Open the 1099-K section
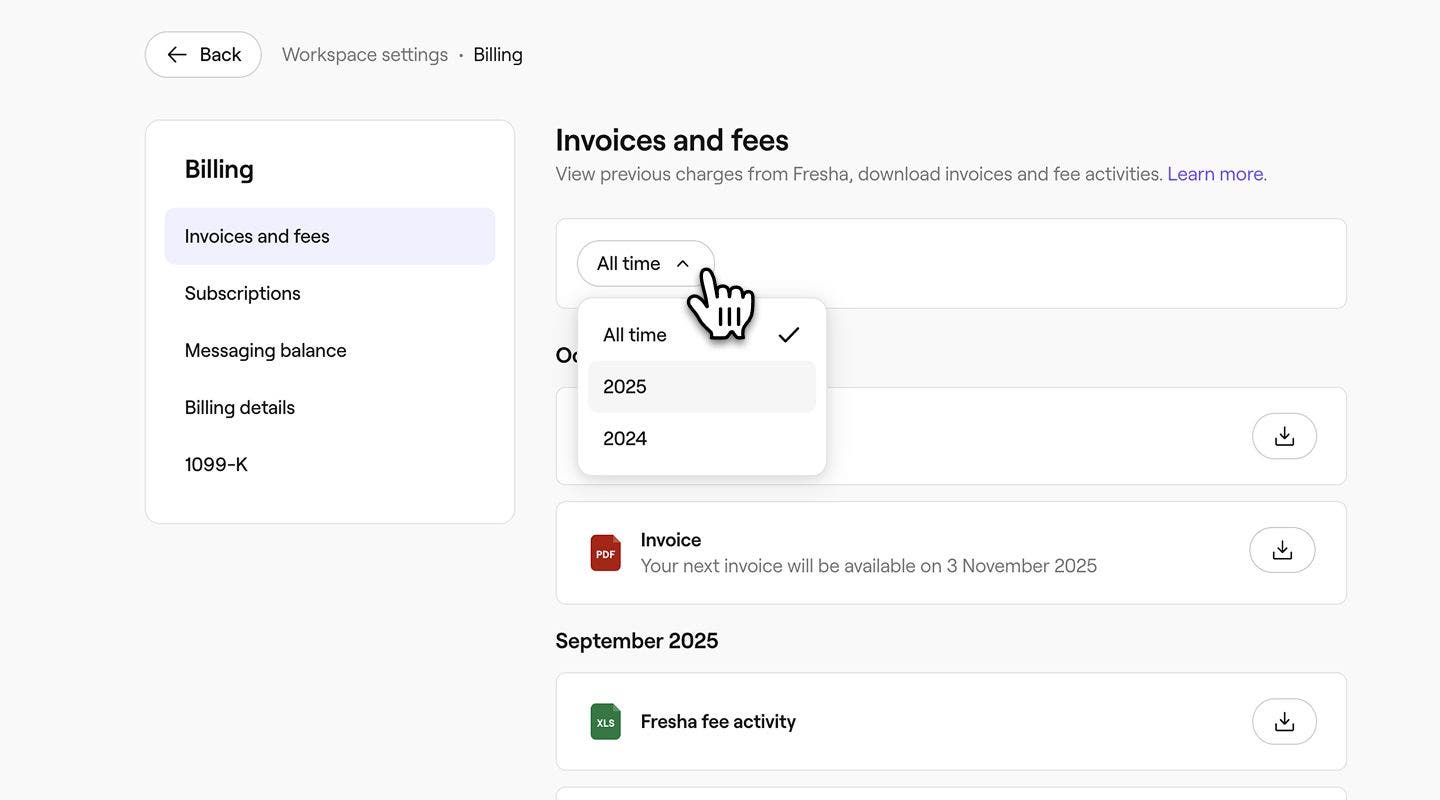Screen dimensions: 1440x800 (216, 464)
